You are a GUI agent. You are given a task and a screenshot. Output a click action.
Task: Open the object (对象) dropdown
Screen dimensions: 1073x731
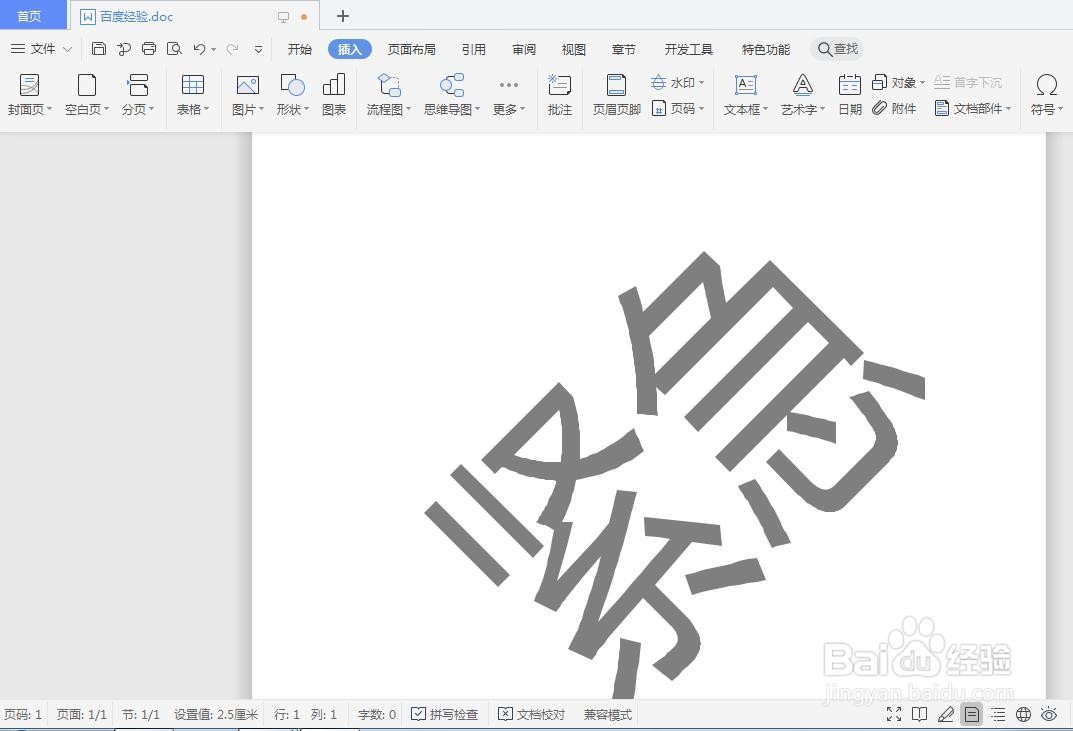click(899, 82)
